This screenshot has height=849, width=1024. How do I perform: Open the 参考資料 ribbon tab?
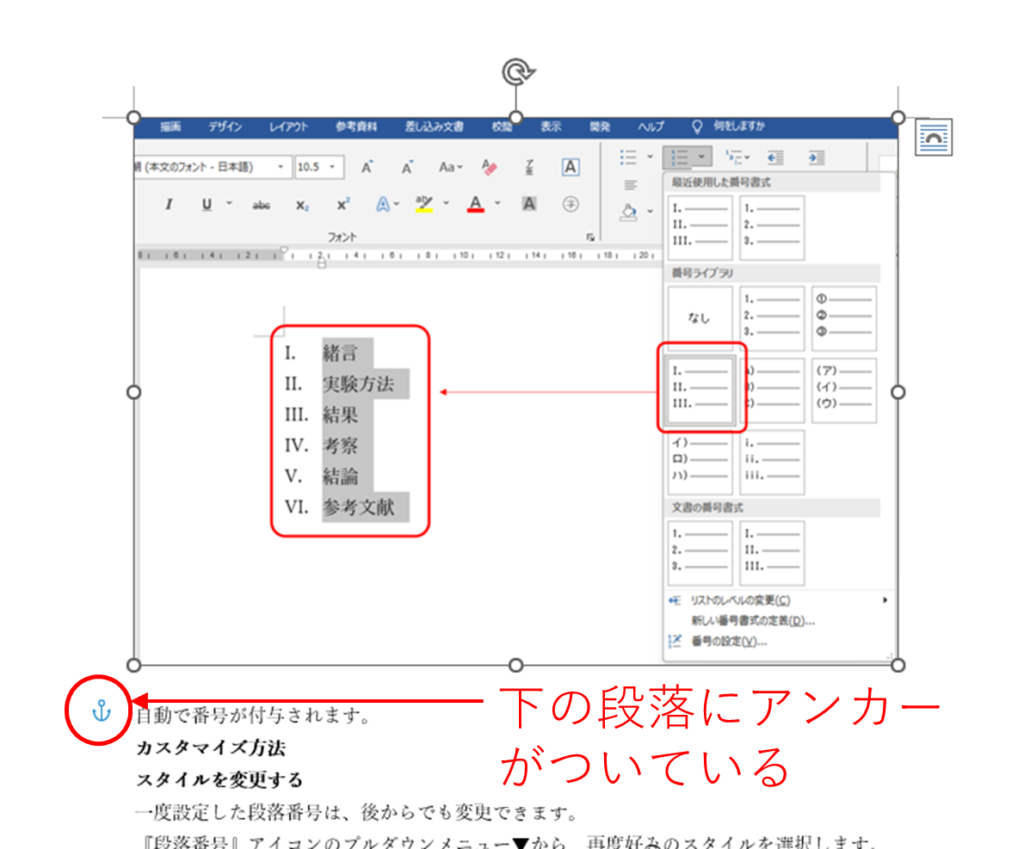pos(356,127)
